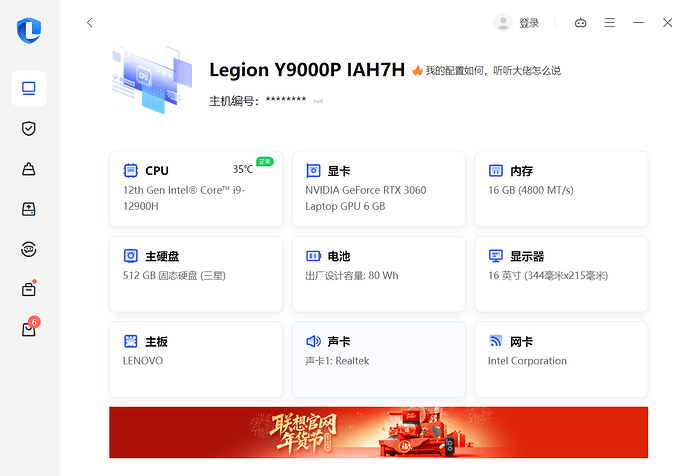This screenshot has width=690, height=476.
Task: Open the hamburger main menu
Action: pos(609,22)
